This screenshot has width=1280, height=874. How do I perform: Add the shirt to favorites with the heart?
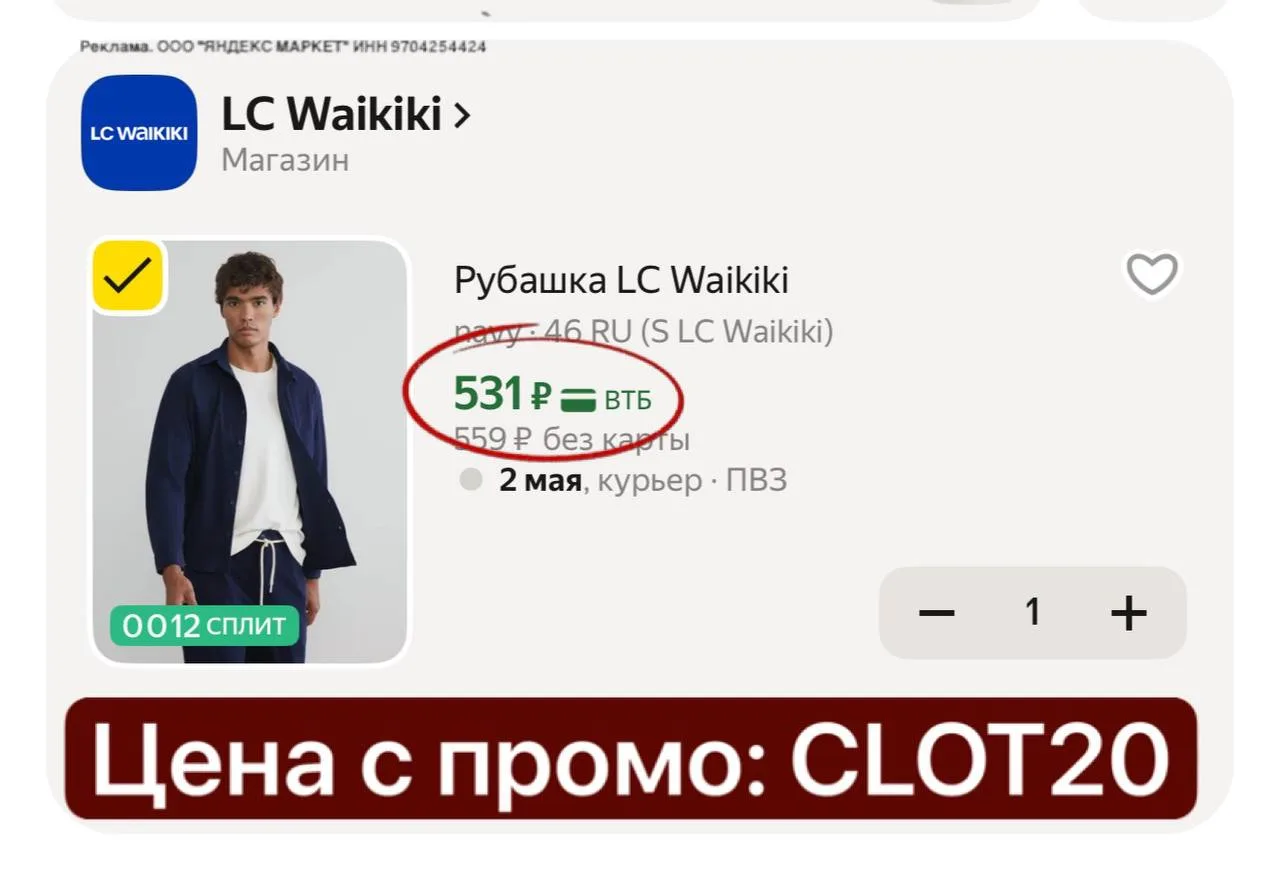[1152, 273]
